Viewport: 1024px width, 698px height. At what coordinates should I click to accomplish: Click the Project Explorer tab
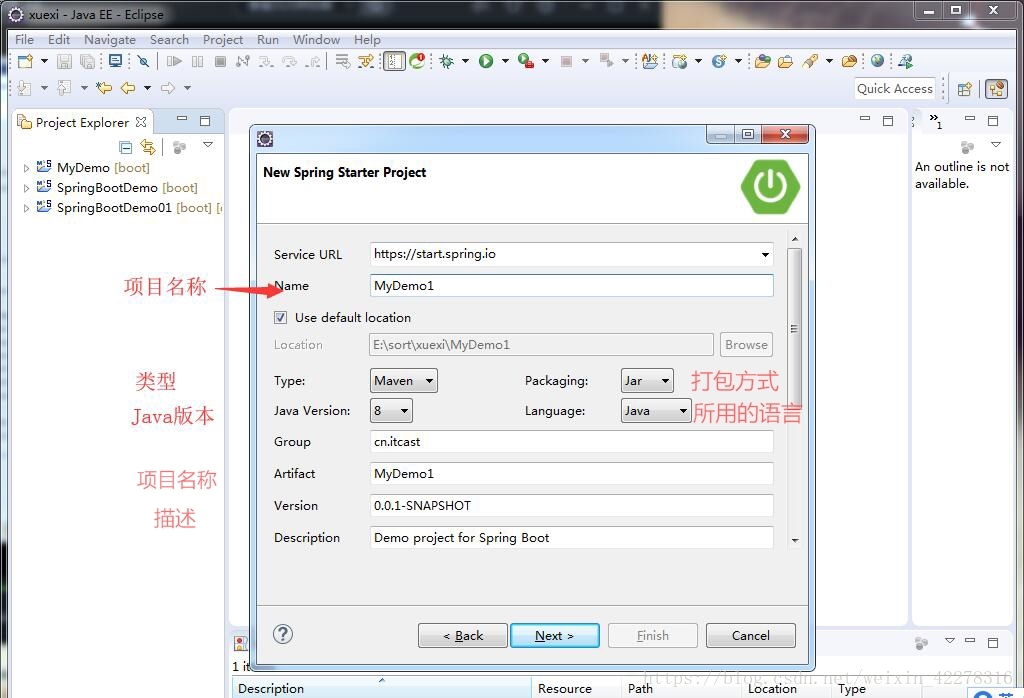tap(83, 122)
